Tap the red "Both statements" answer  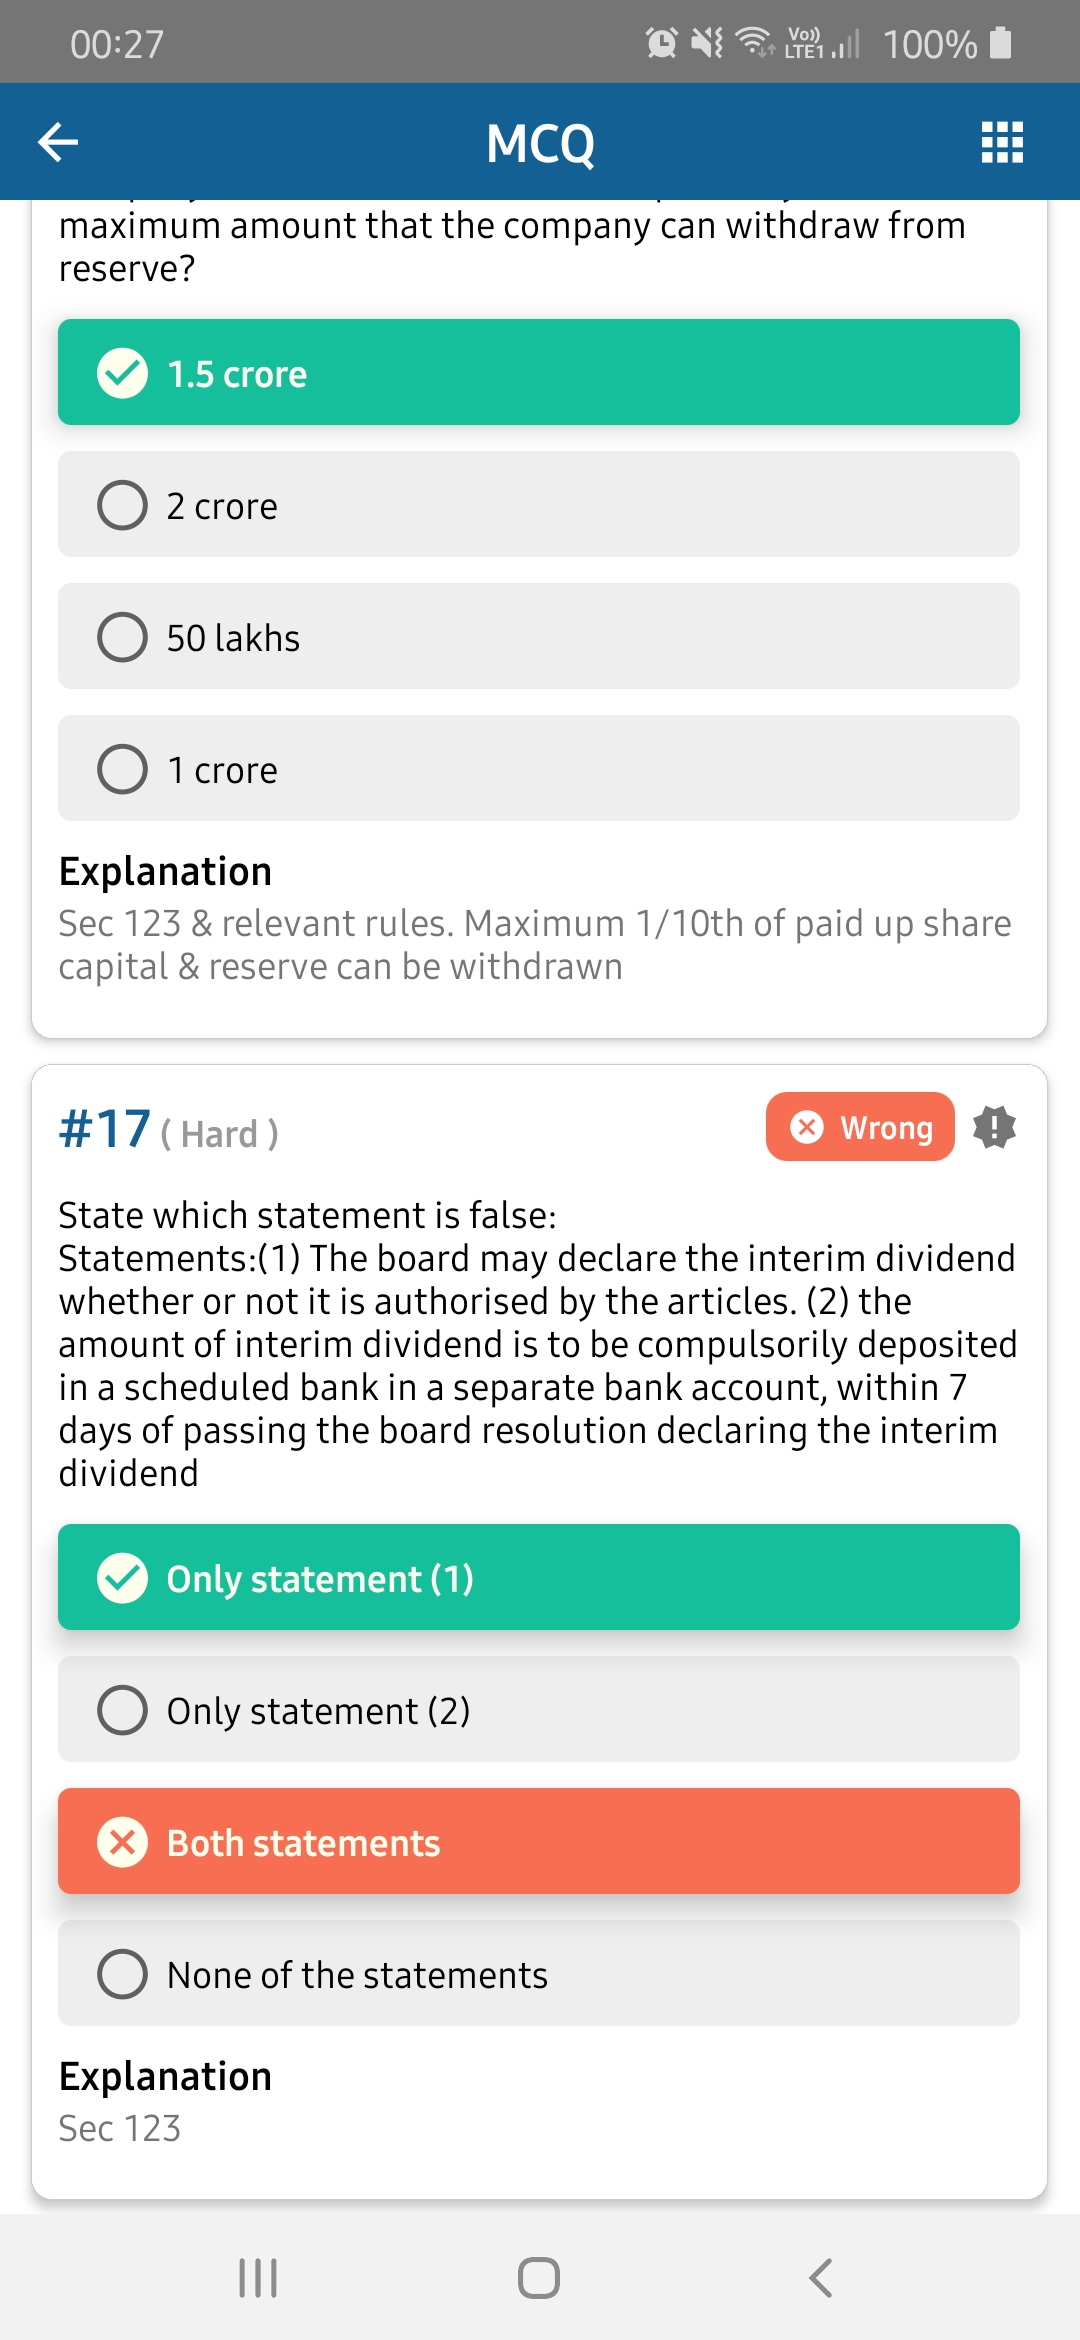(538, 1842)
